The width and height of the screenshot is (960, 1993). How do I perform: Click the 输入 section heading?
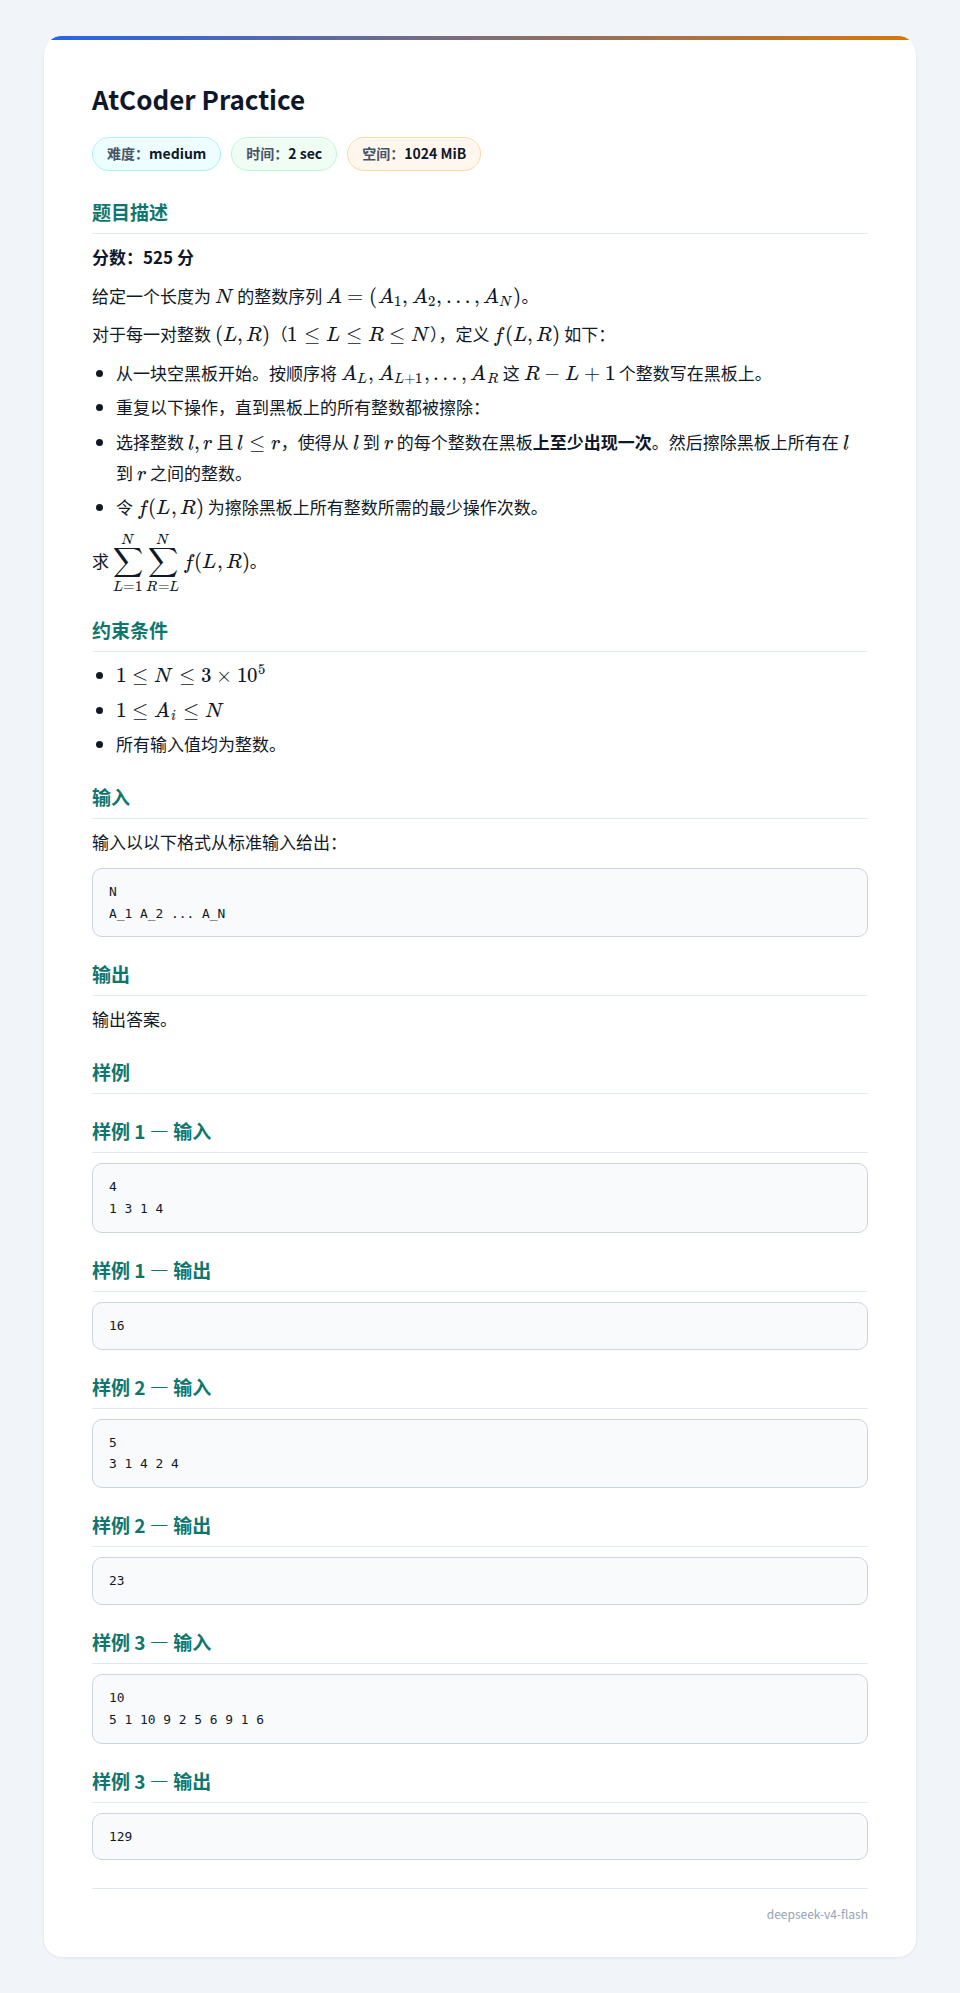[x=111, y=798]
